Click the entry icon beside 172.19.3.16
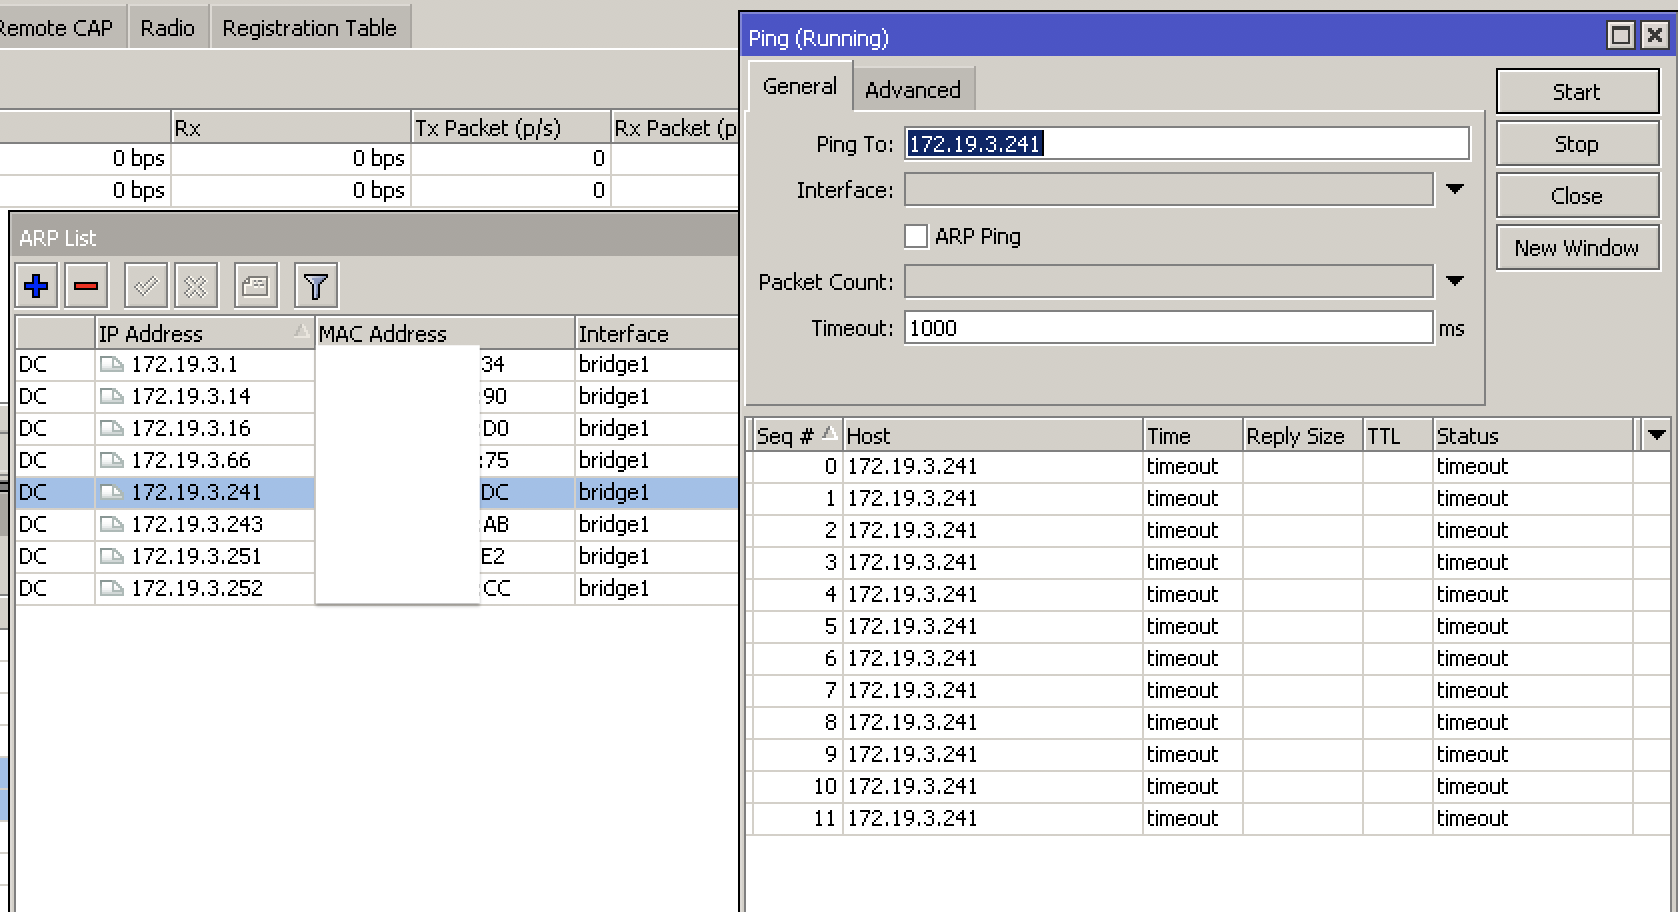Image resolution: width=1678 pixels, height=912 pixels. coord(112,428)
